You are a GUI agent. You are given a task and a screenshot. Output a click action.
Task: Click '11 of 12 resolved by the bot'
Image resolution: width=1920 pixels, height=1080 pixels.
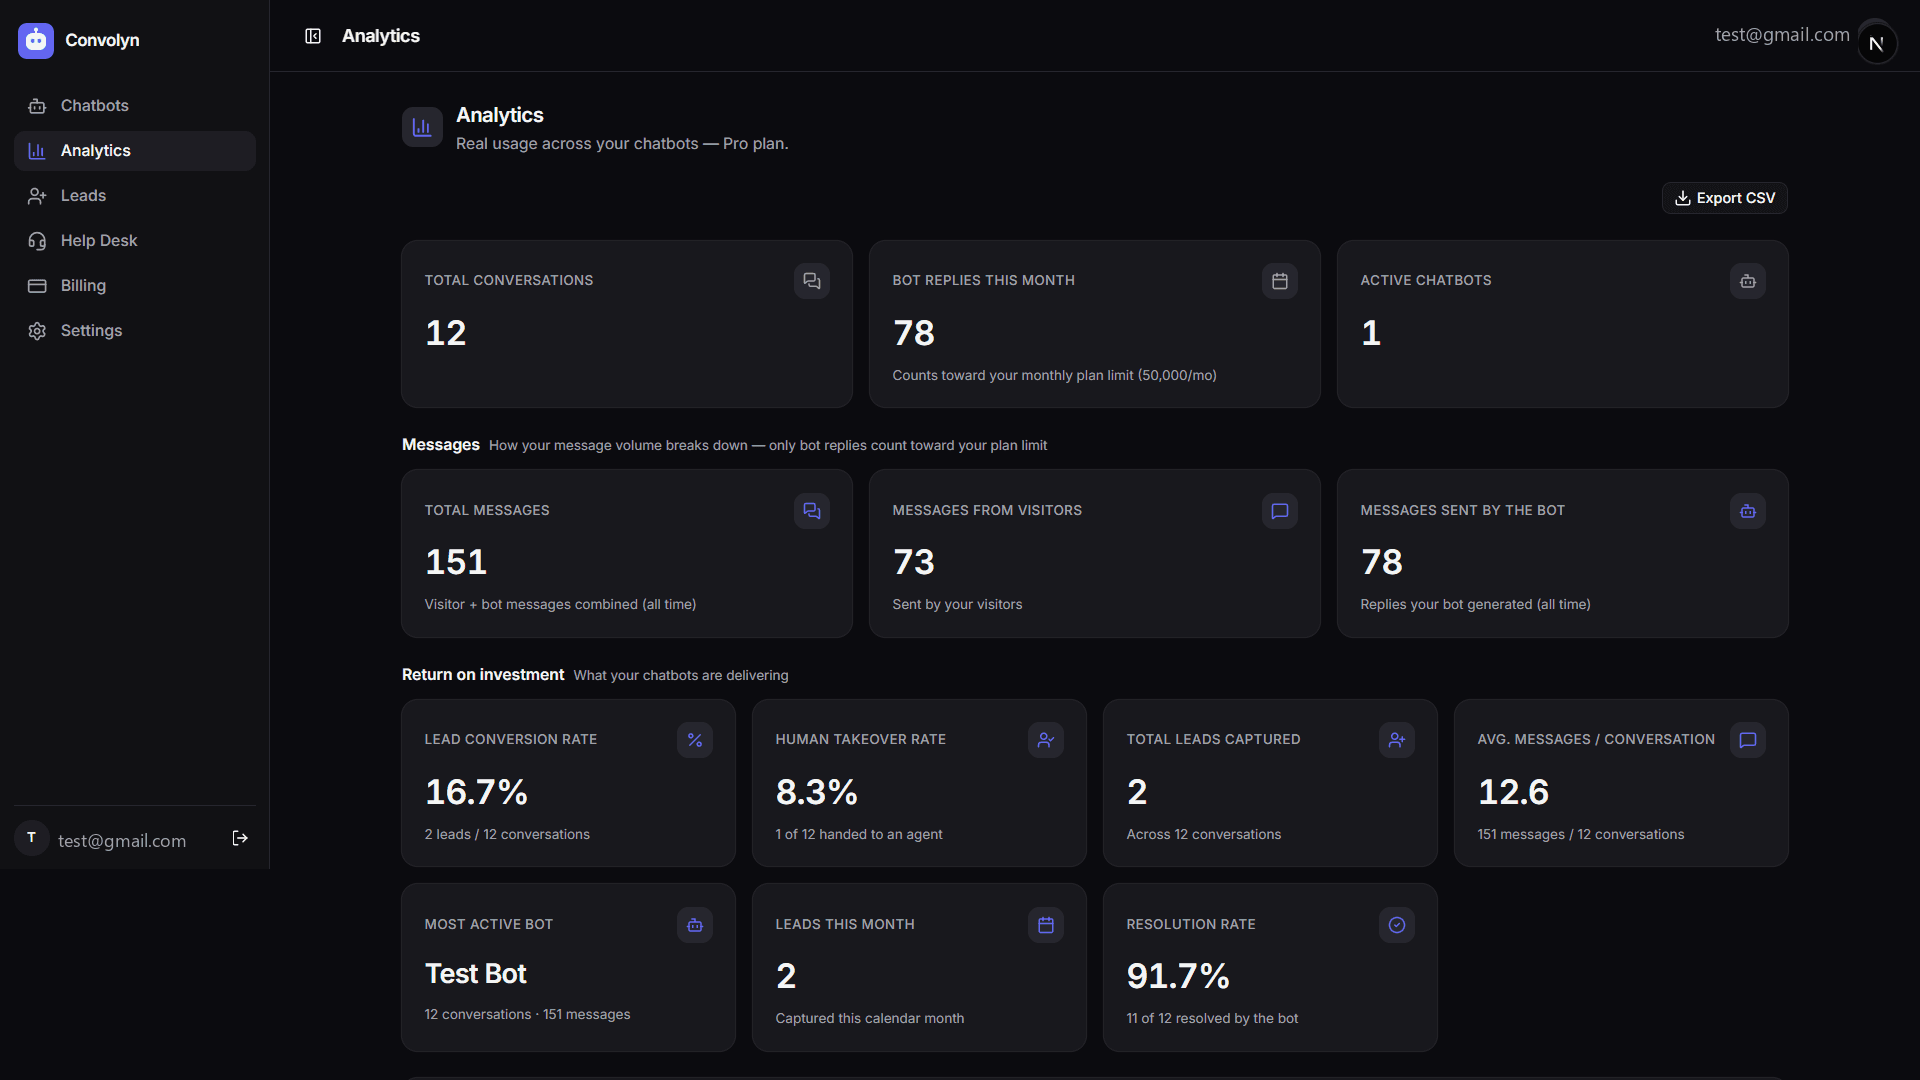point(1212,1019)
